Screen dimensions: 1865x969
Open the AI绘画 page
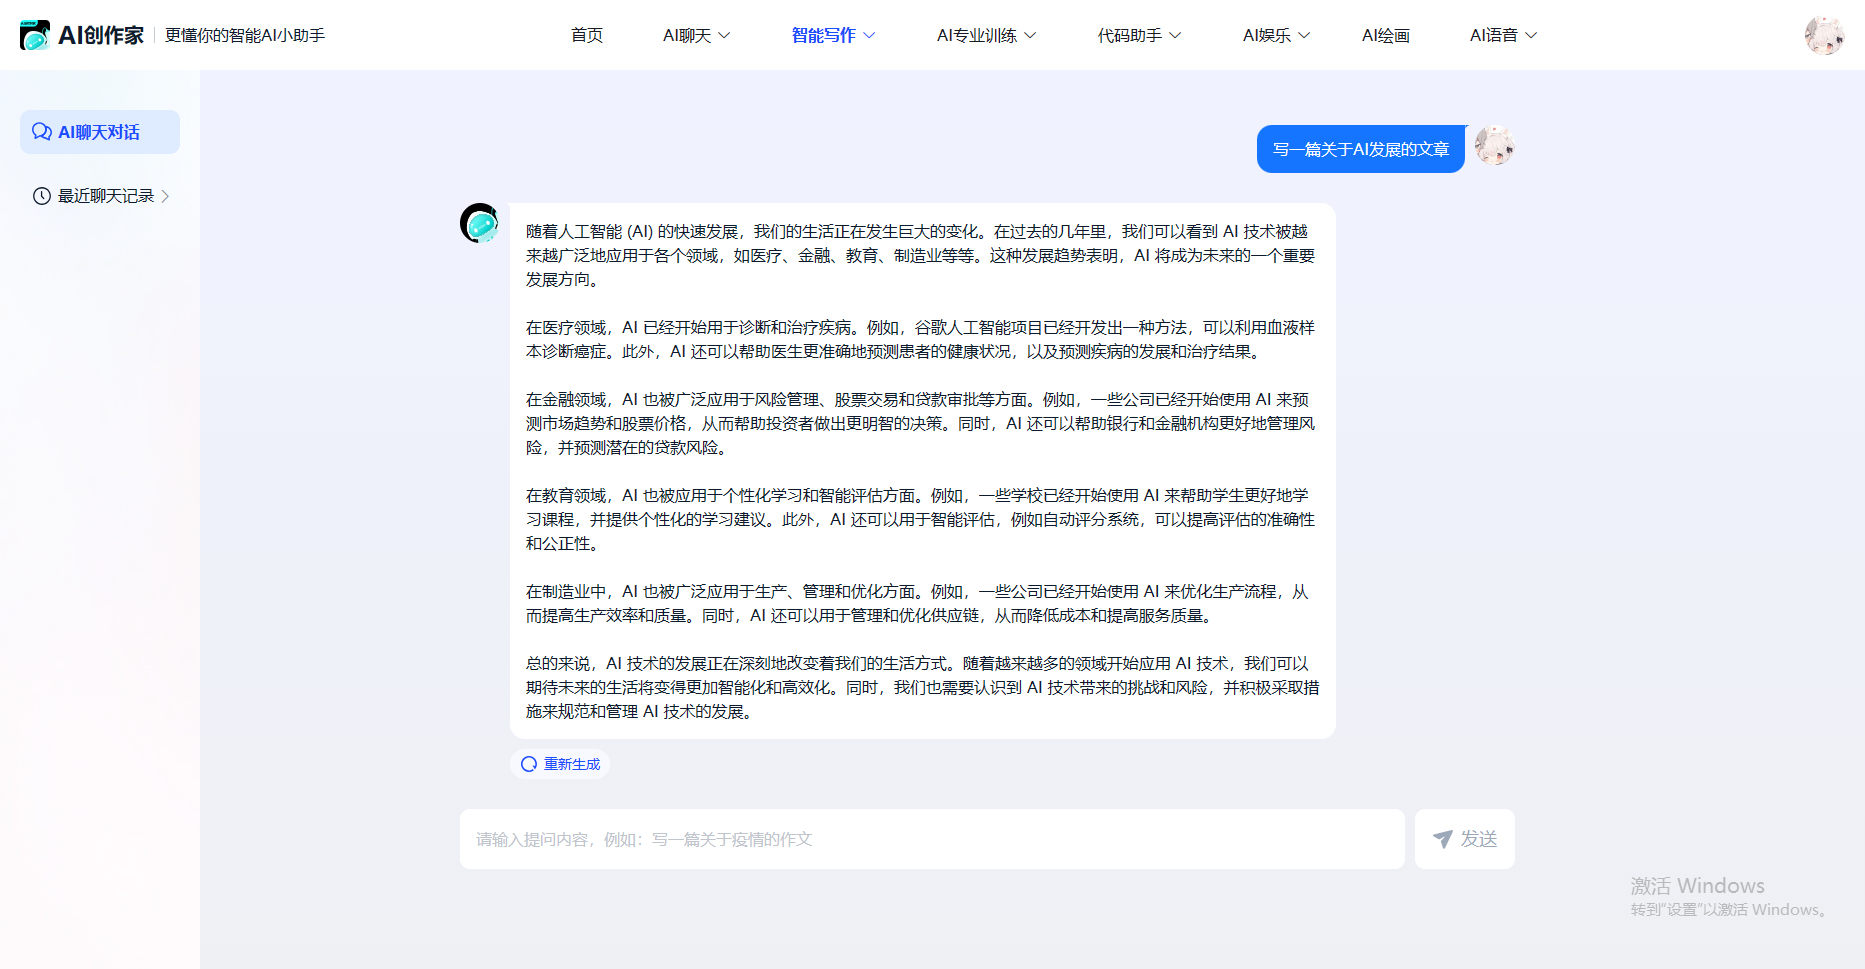1386,36
